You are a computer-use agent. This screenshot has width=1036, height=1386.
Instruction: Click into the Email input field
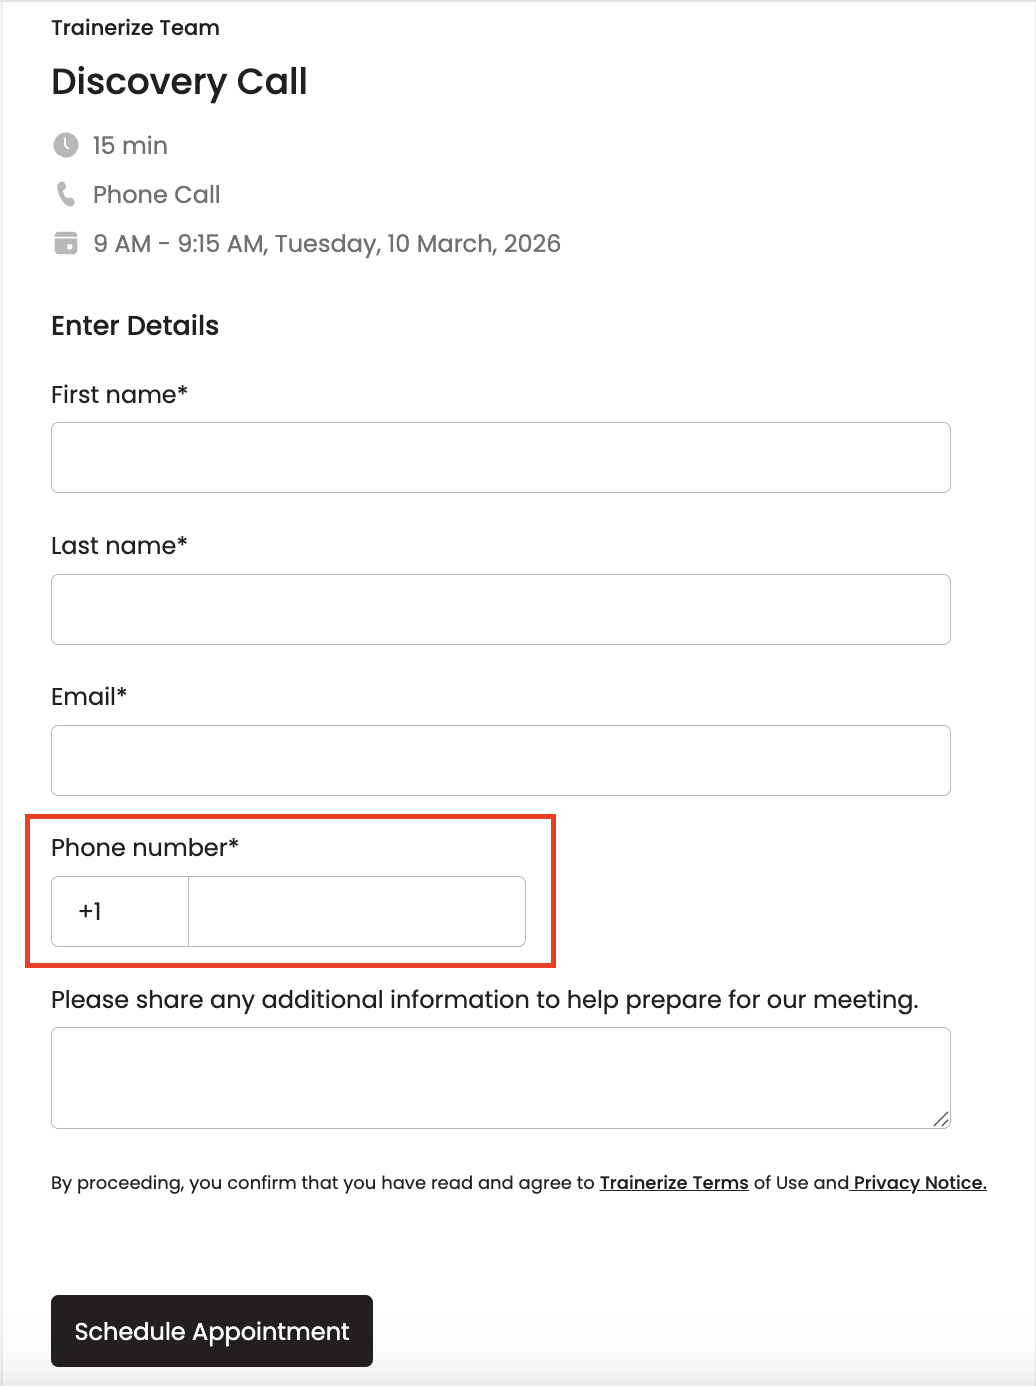tap(500, 760)
